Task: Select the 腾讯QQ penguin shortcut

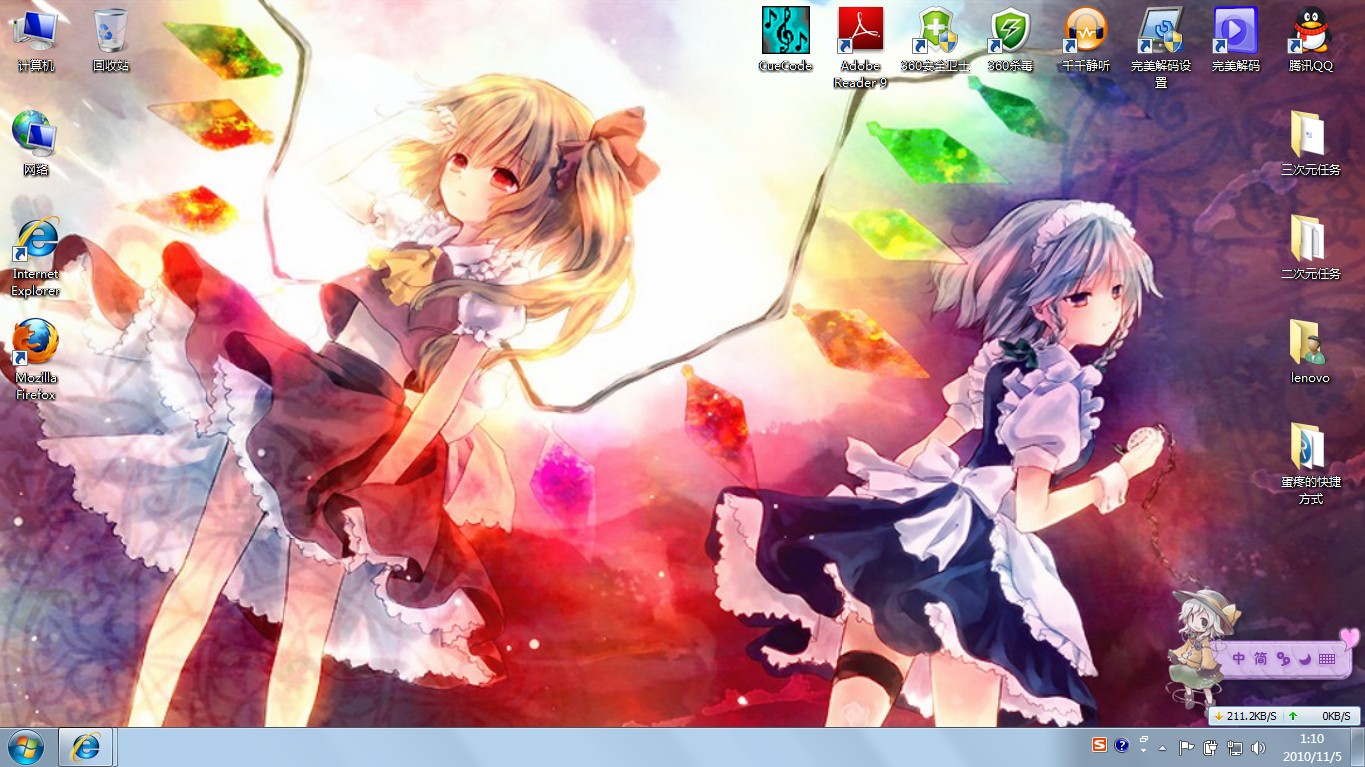Action: point(1311,38)
